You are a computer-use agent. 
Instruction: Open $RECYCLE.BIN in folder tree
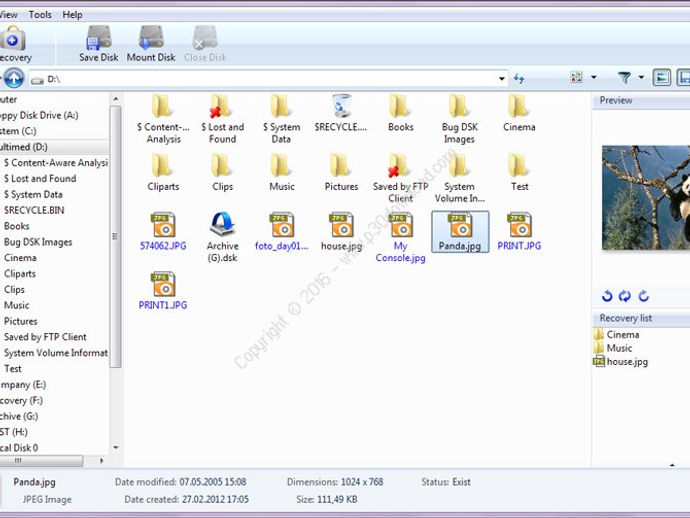[x=34, y=210]
